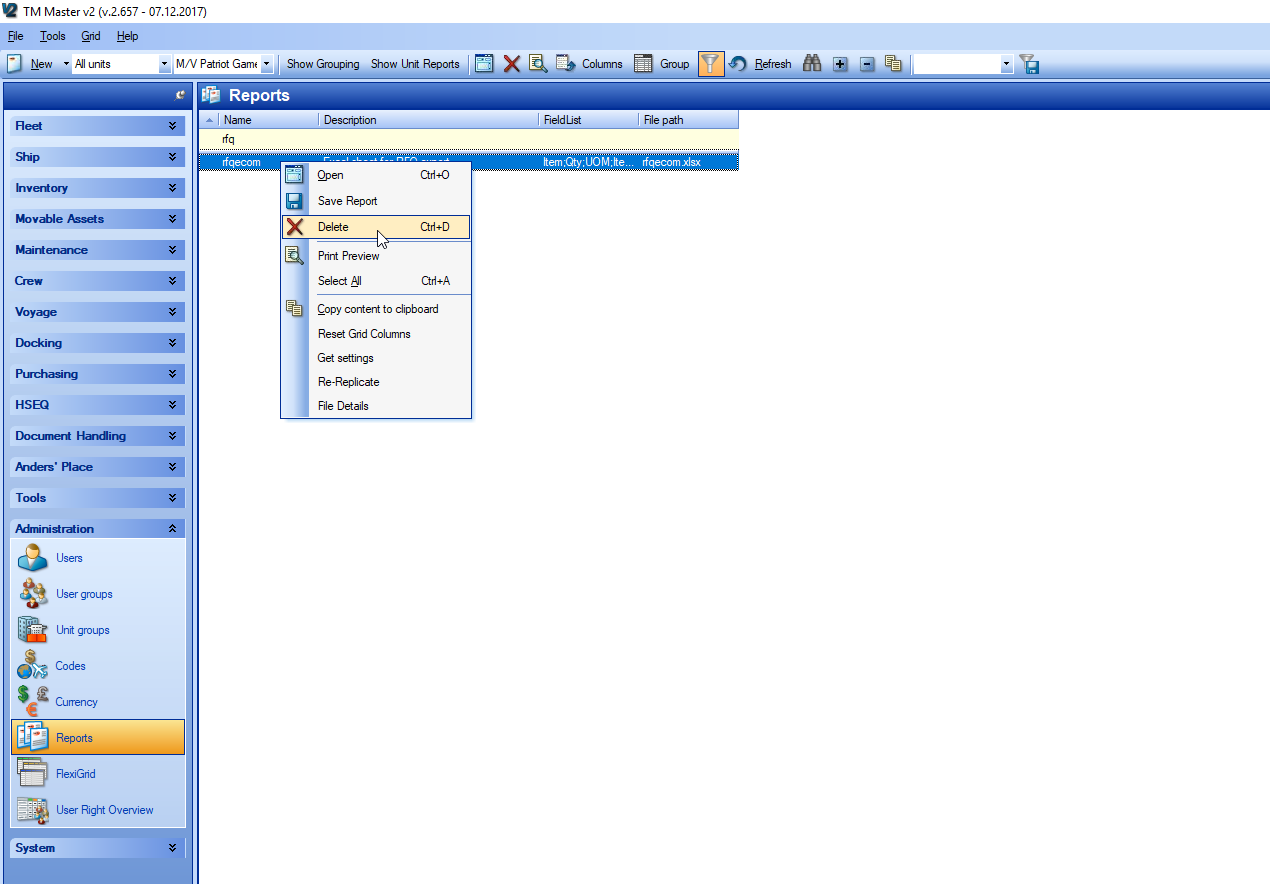Click the Description column header
The height and width of the screenshot is (884, 1270).
coord(428,120)
